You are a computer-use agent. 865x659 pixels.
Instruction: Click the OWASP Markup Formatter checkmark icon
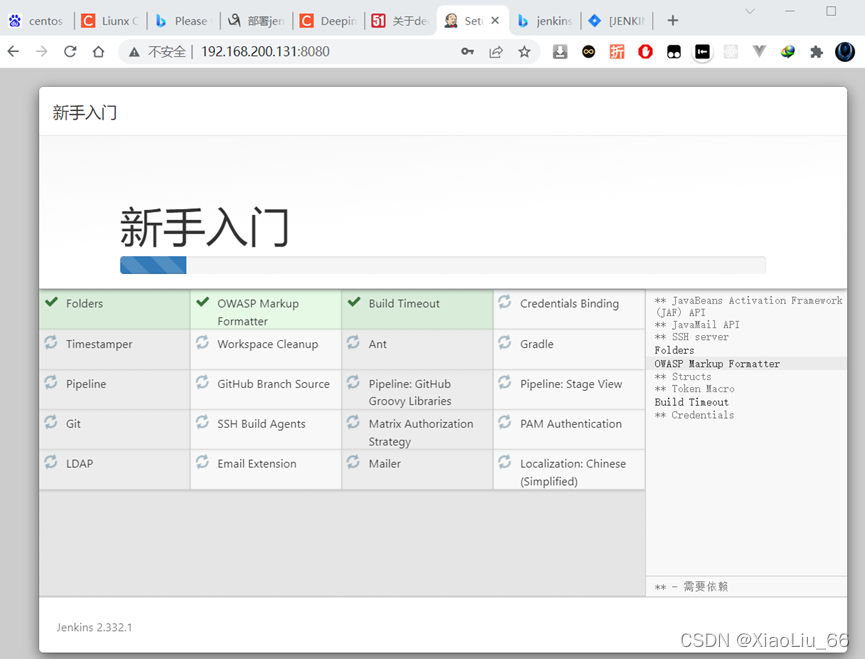coord(203,302)
